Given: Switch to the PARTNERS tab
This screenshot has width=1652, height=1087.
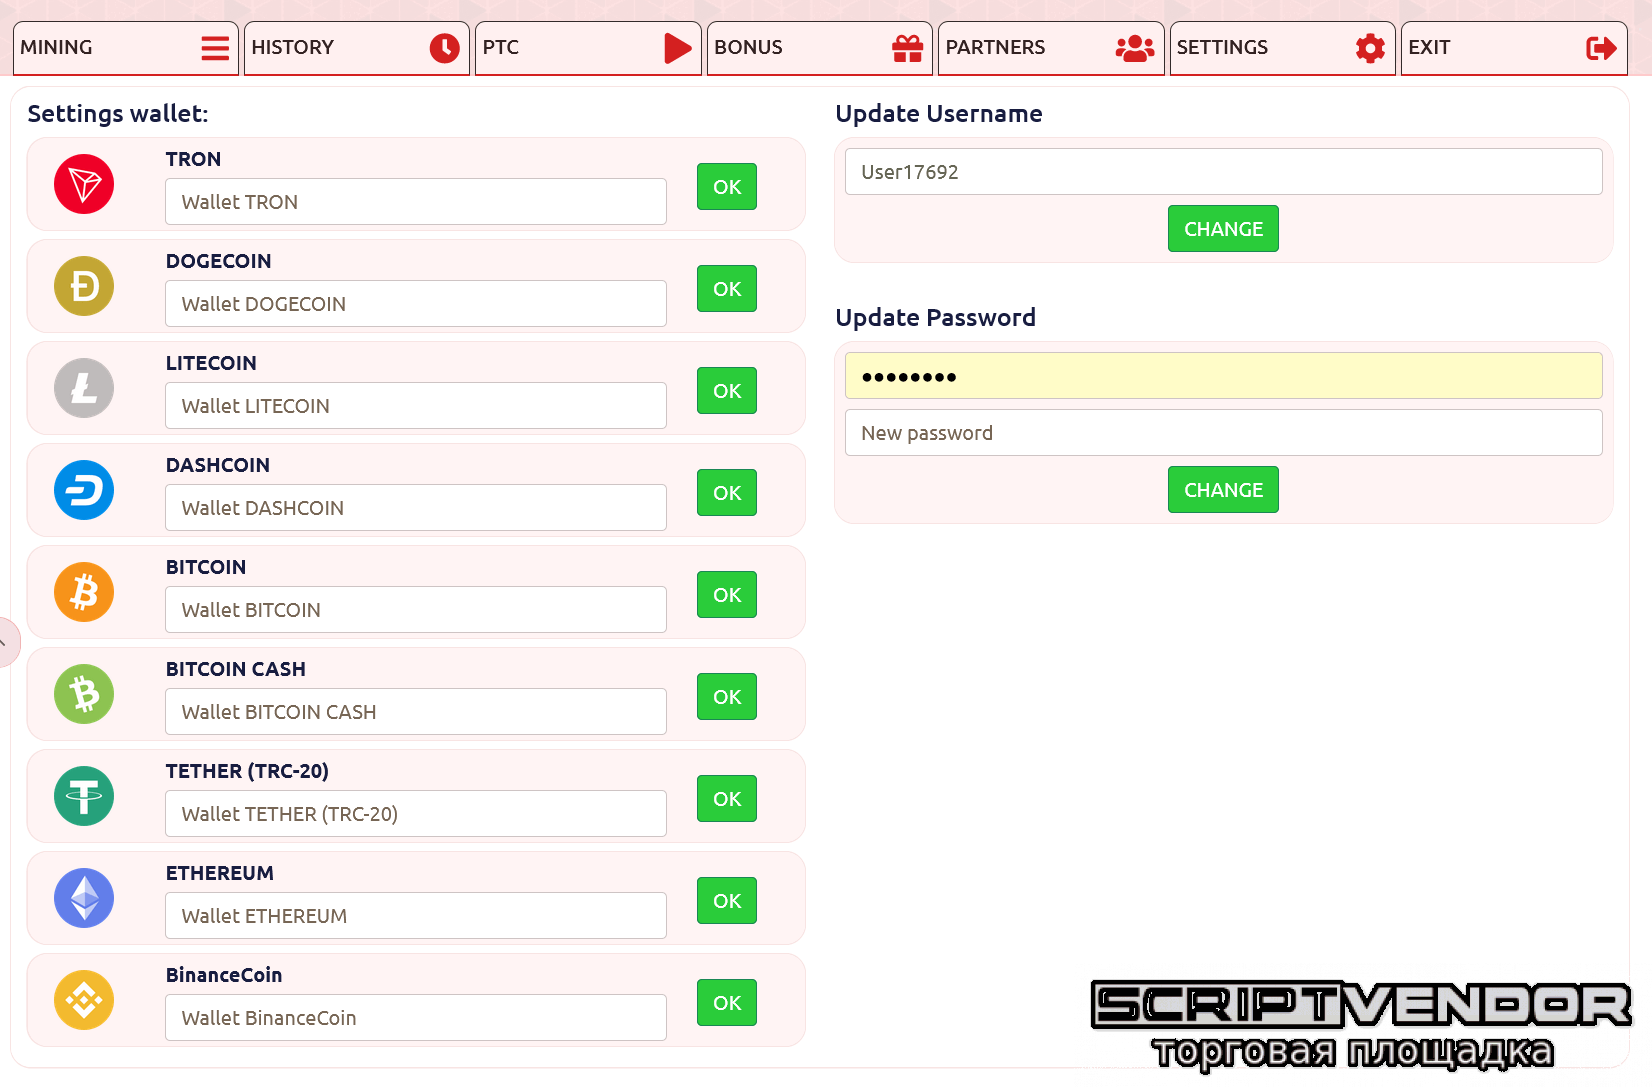Looking at the screenshot, I should (x=1051, y=48).
